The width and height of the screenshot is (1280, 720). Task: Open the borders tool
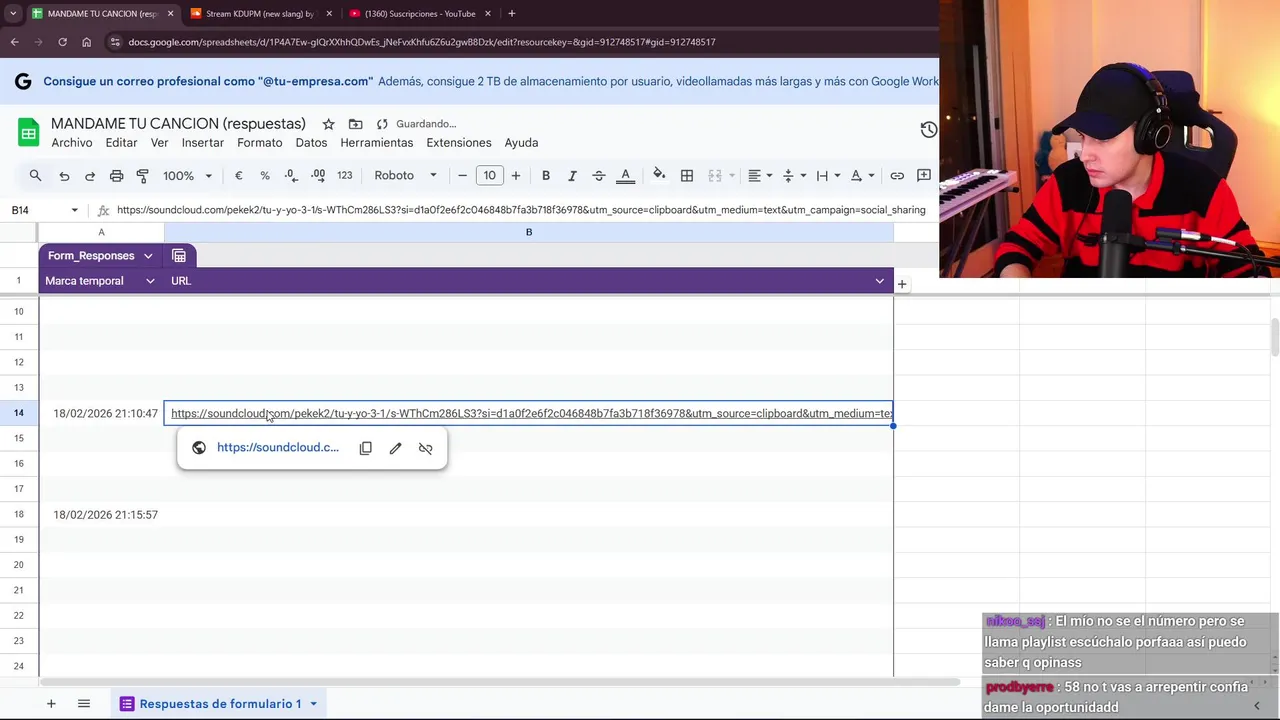(687, 175)
